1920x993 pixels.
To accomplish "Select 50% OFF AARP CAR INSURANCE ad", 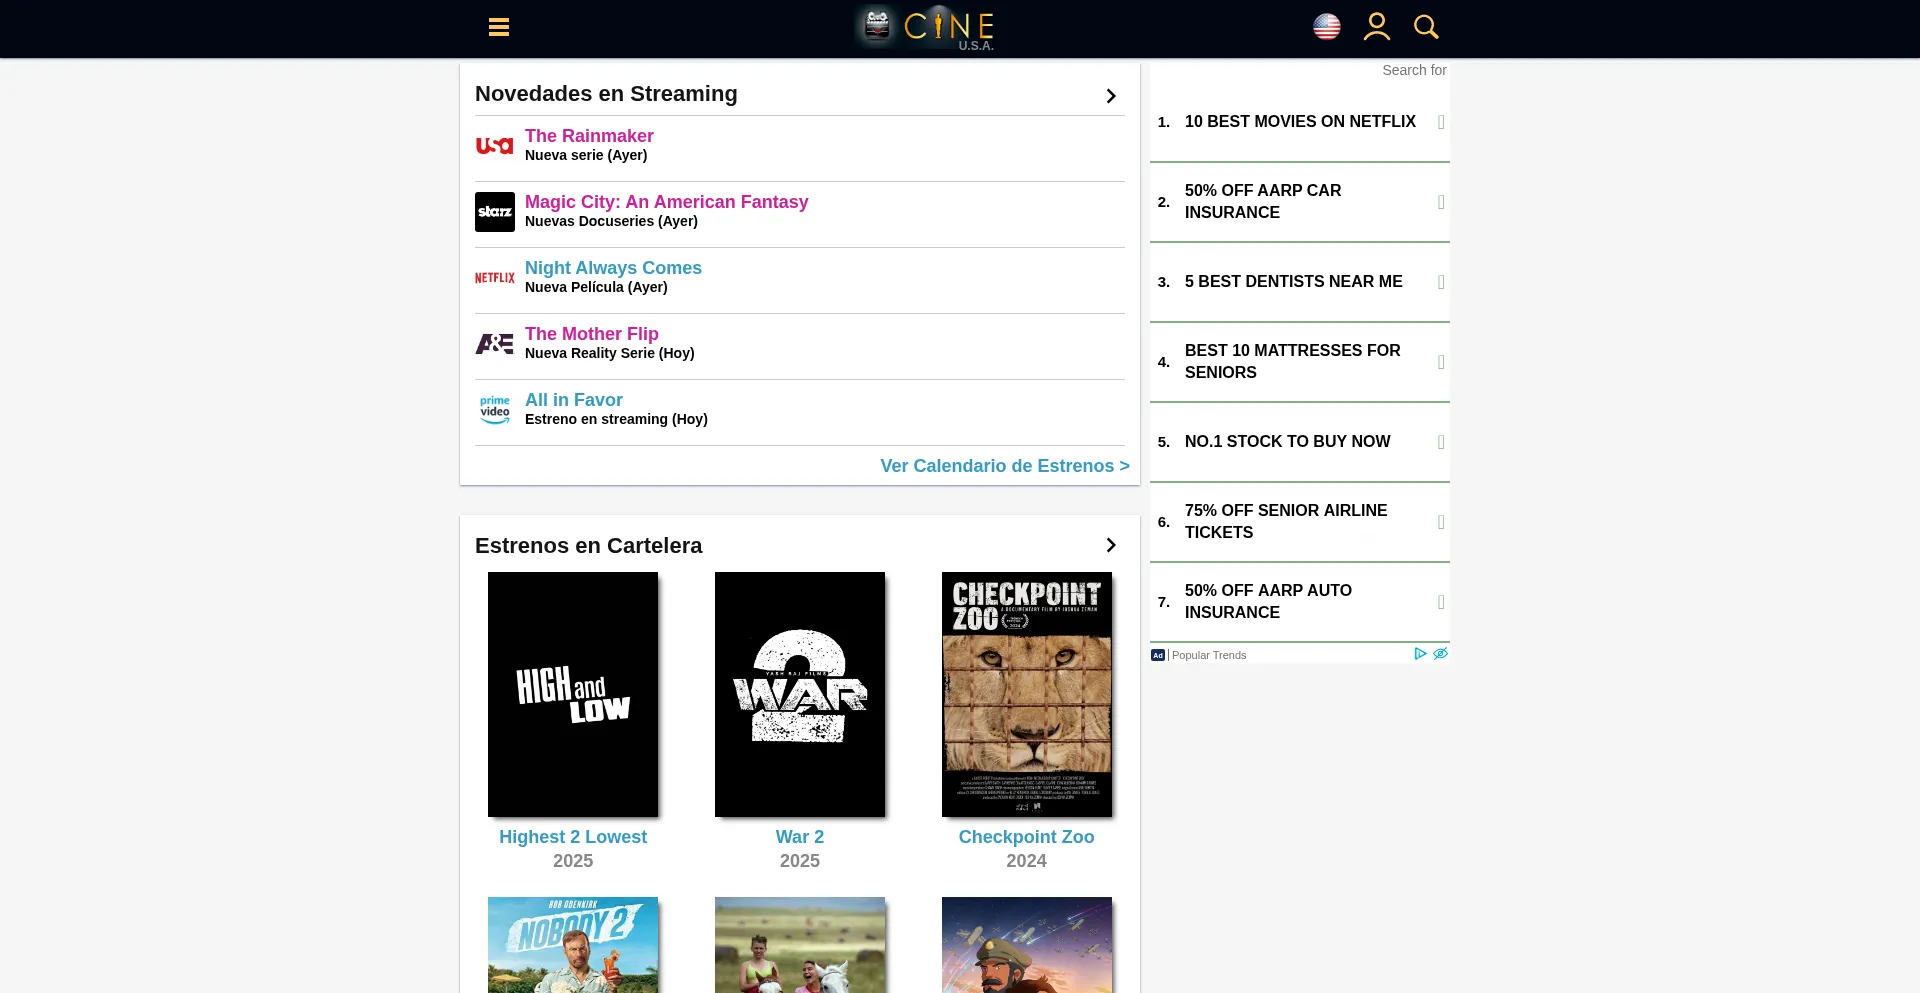I will 1300,202.
